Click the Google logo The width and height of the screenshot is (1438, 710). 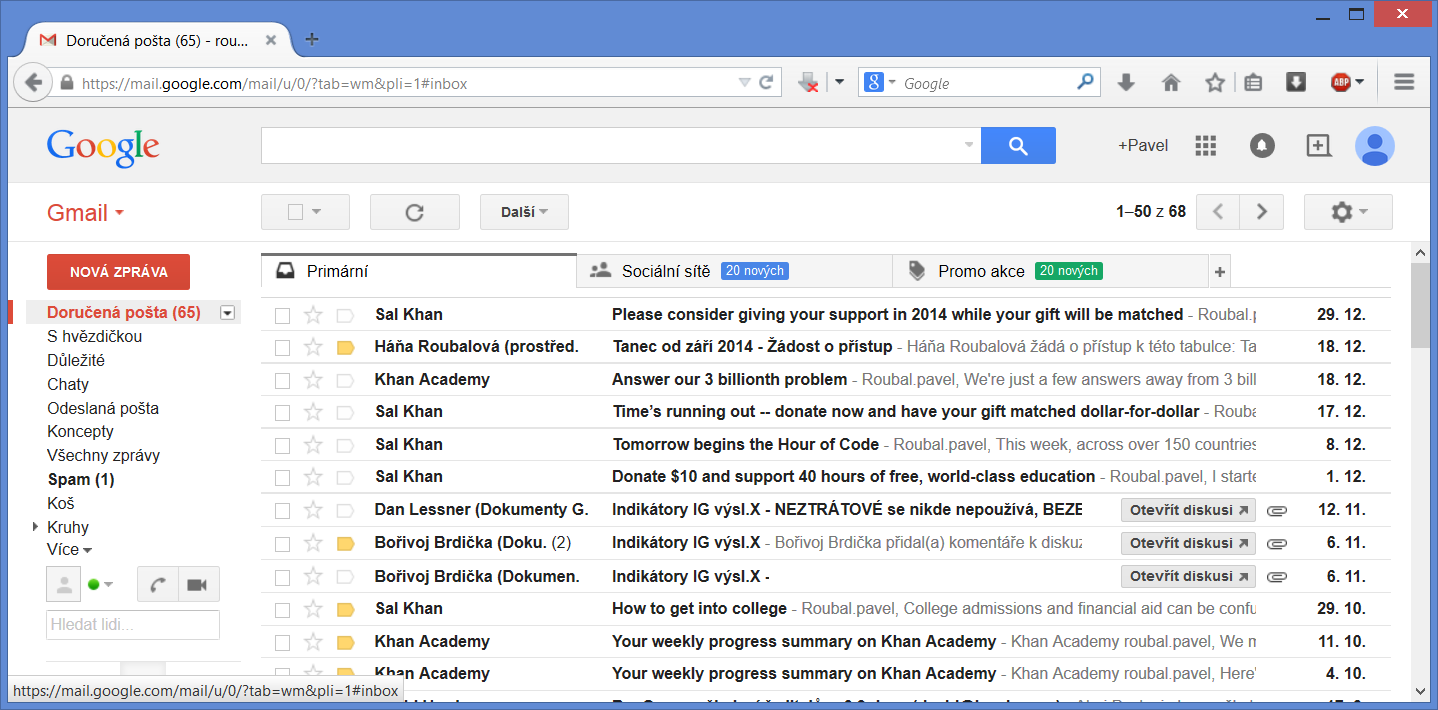coord(103,148)
